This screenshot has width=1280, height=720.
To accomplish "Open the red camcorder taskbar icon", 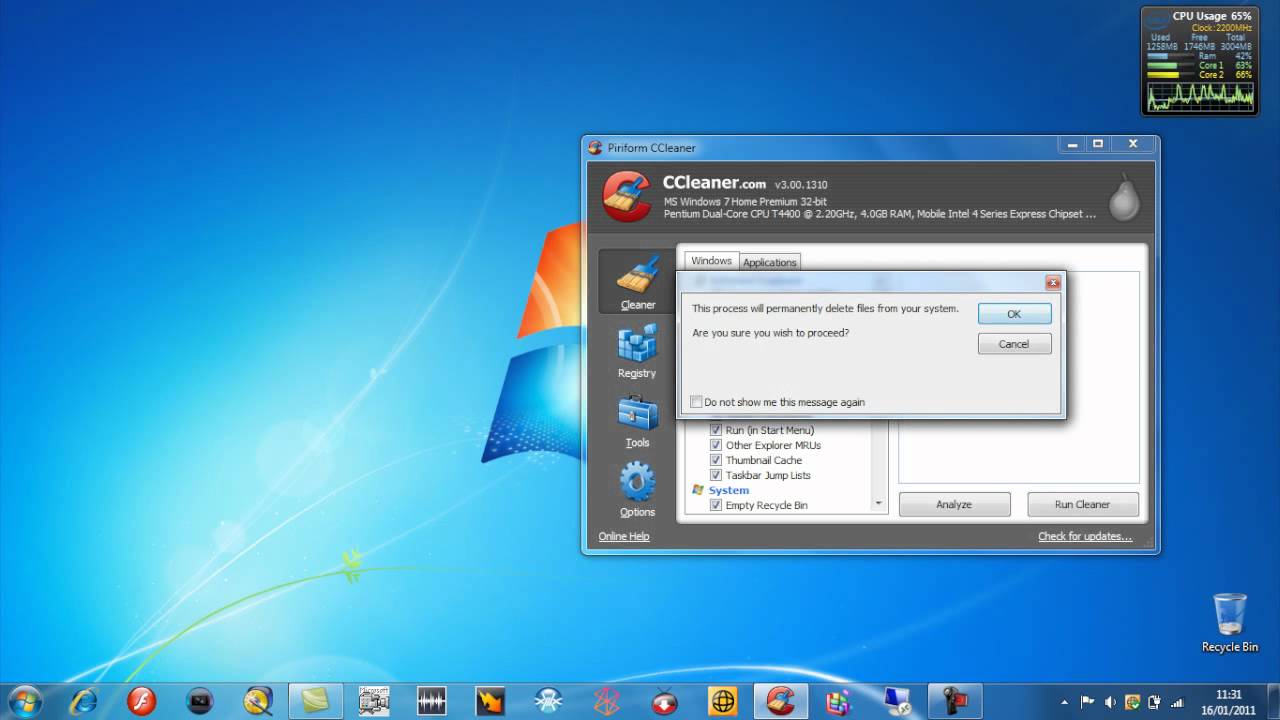I will [955, 701].
